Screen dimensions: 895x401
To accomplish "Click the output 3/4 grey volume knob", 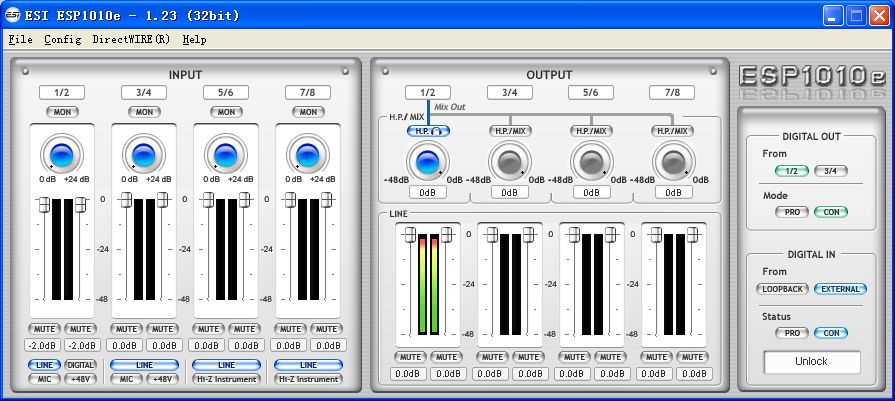I will pos(510,162).
